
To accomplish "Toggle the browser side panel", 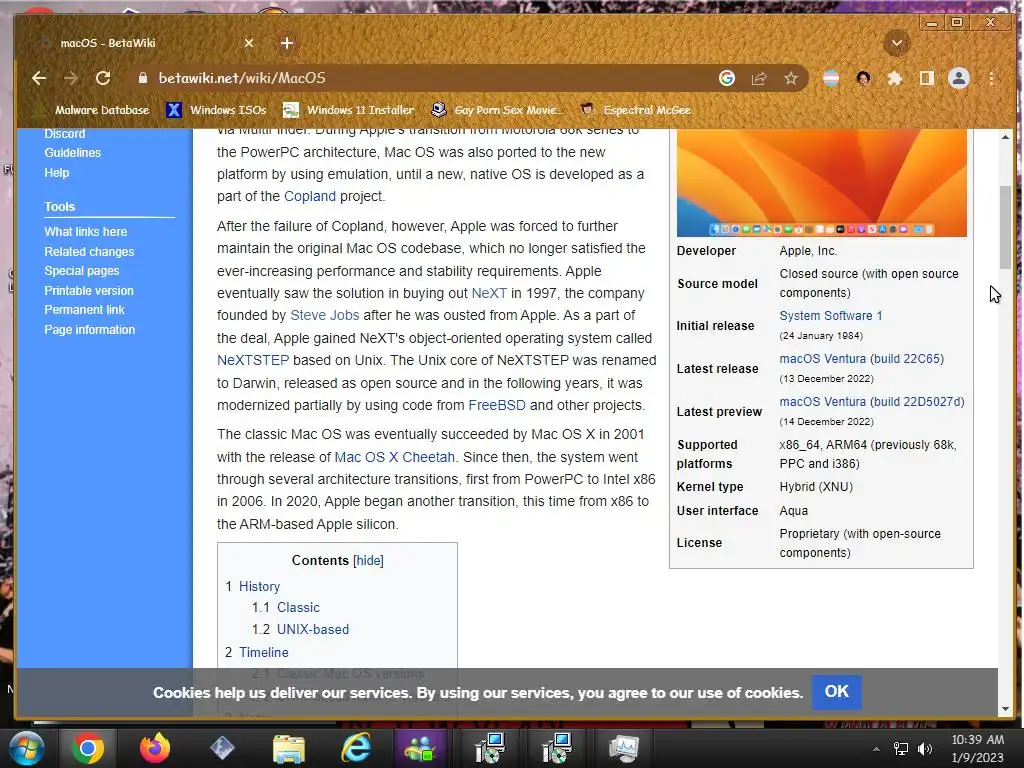I will [x=927, y=78].
